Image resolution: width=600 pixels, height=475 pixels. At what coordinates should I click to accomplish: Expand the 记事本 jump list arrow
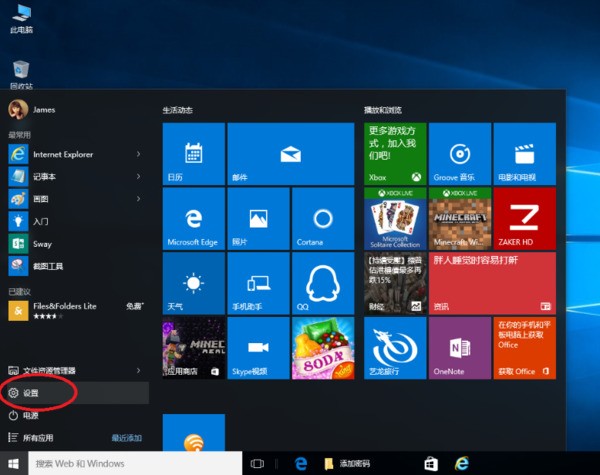coord(138,176)
